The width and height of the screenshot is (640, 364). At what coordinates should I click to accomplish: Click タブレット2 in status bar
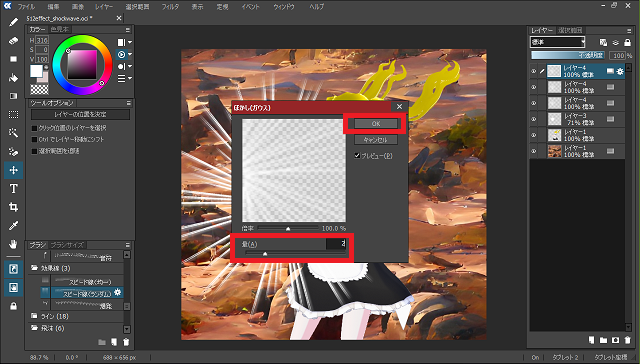point(565,357)
